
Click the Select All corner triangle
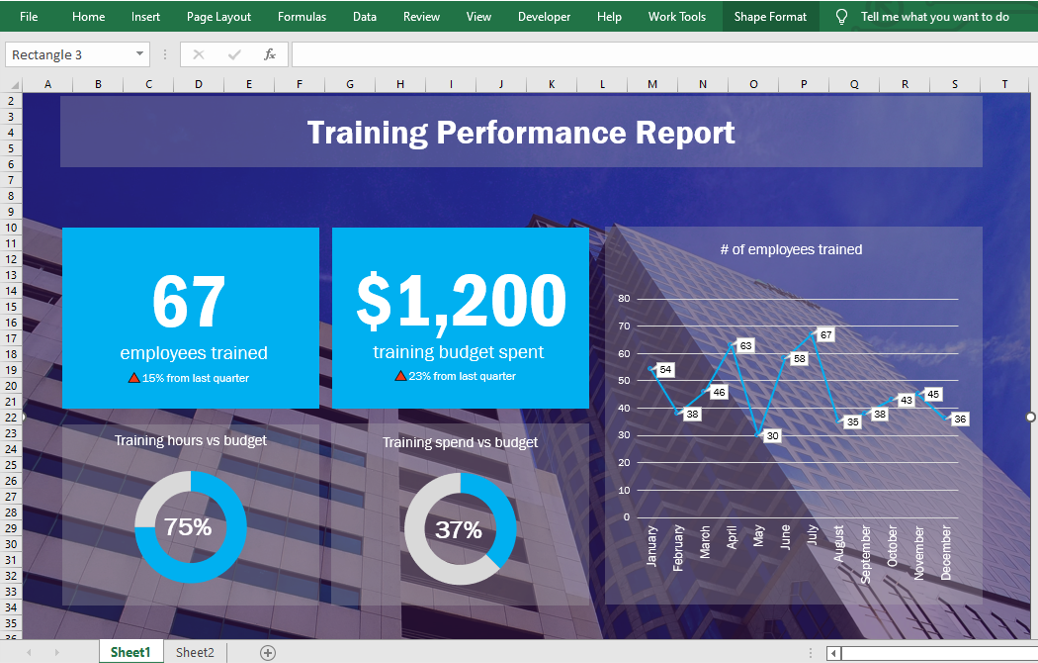click(x=13, y=84)
